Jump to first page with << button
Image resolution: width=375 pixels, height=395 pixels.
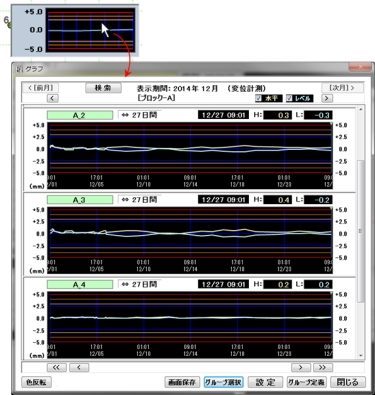pos(57,367)
